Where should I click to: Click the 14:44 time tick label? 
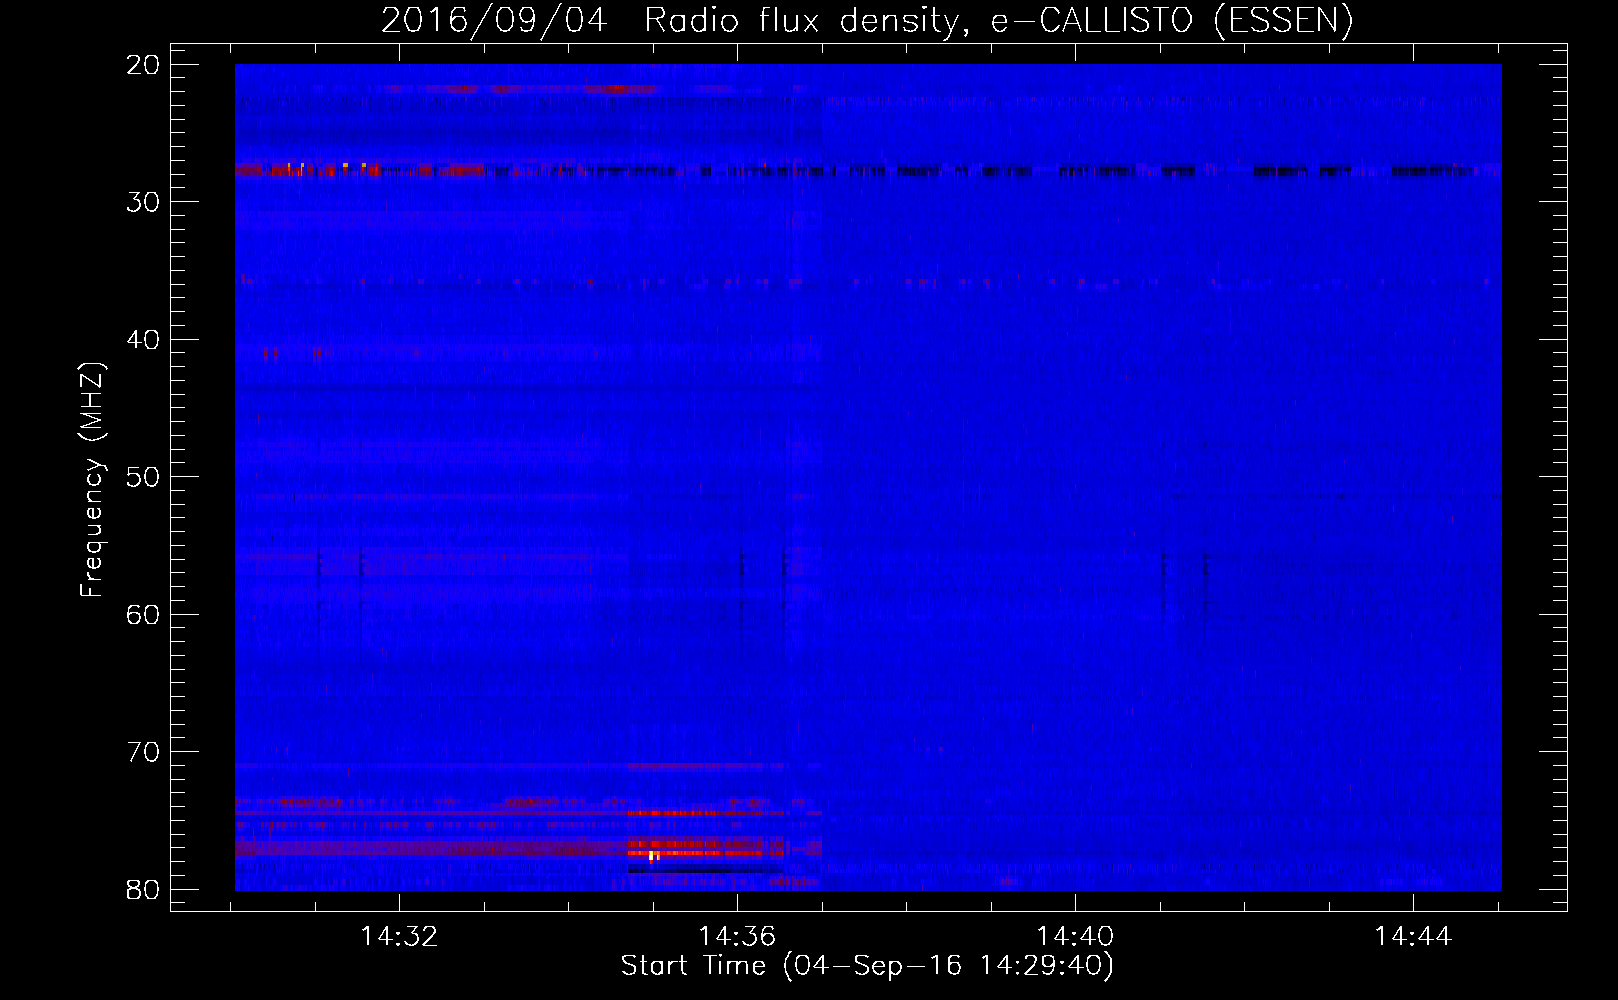pyautogui.click(x=1413, y=937)
